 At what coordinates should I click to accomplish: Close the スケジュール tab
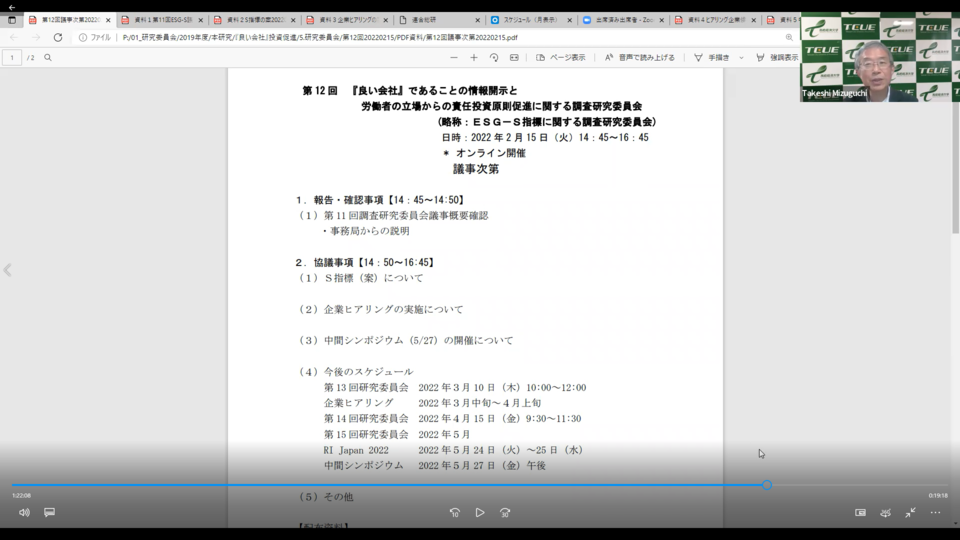(569, 20)
